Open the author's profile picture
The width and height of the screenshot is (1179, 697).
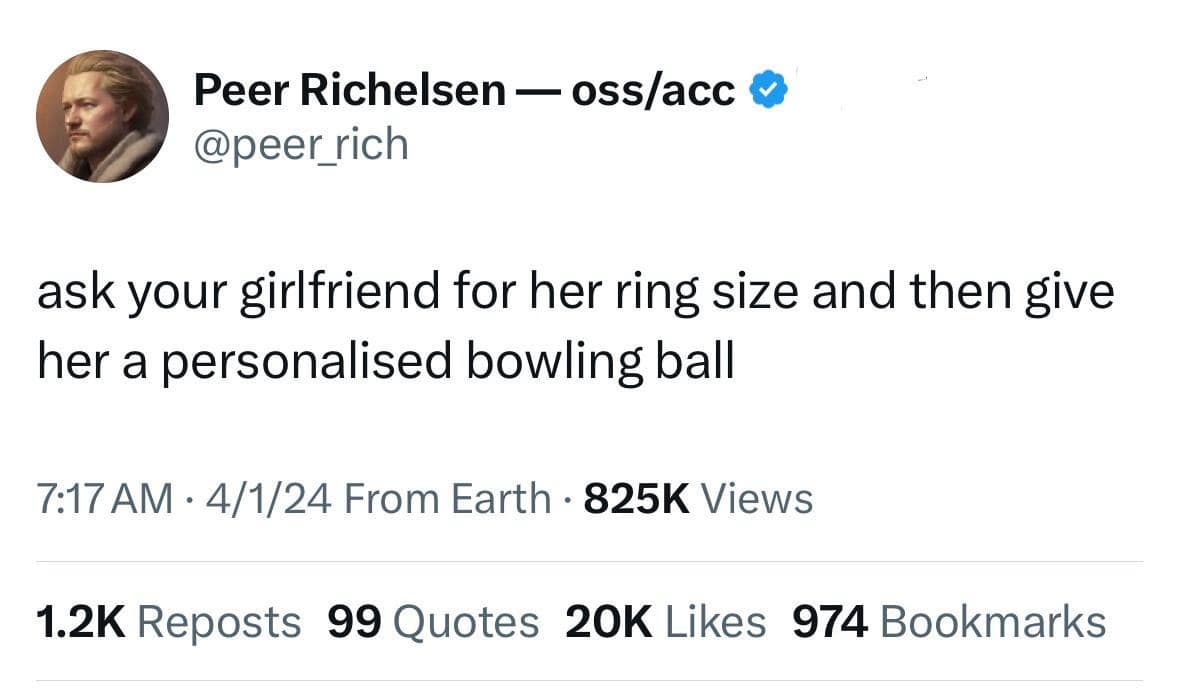102,116
